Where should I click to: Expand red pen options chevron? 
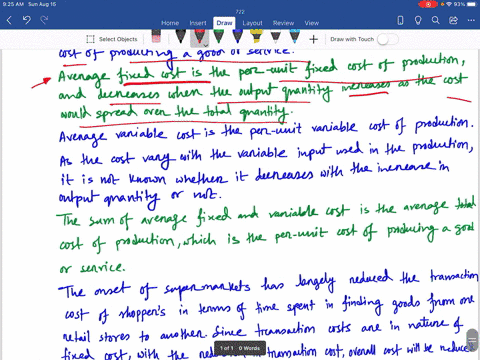[206, 45]
